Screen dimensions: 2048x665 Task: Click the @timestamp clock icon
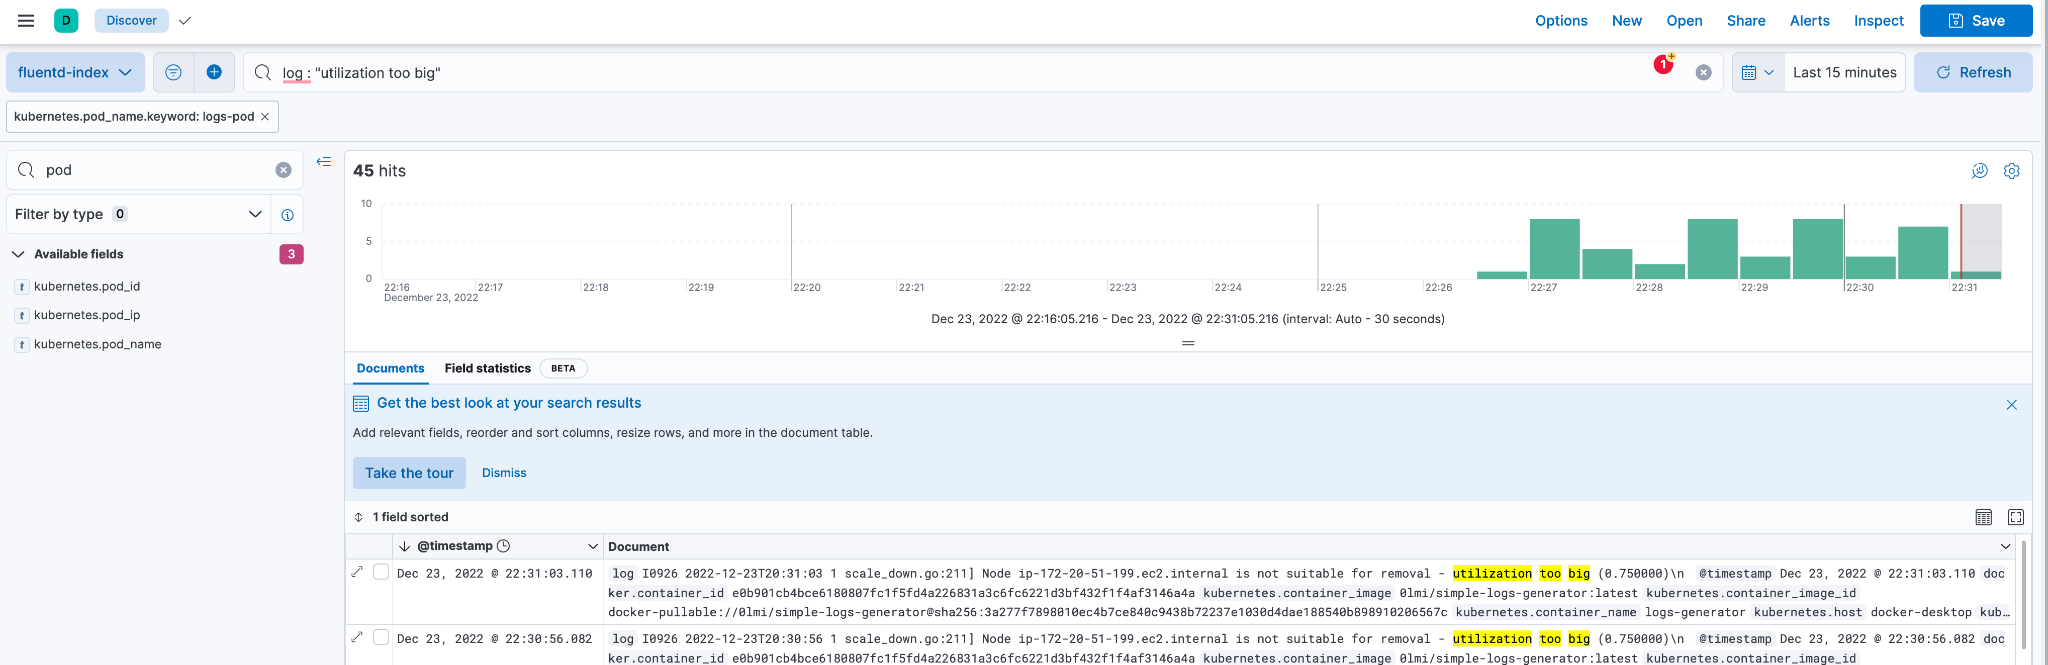click(504, 546)
